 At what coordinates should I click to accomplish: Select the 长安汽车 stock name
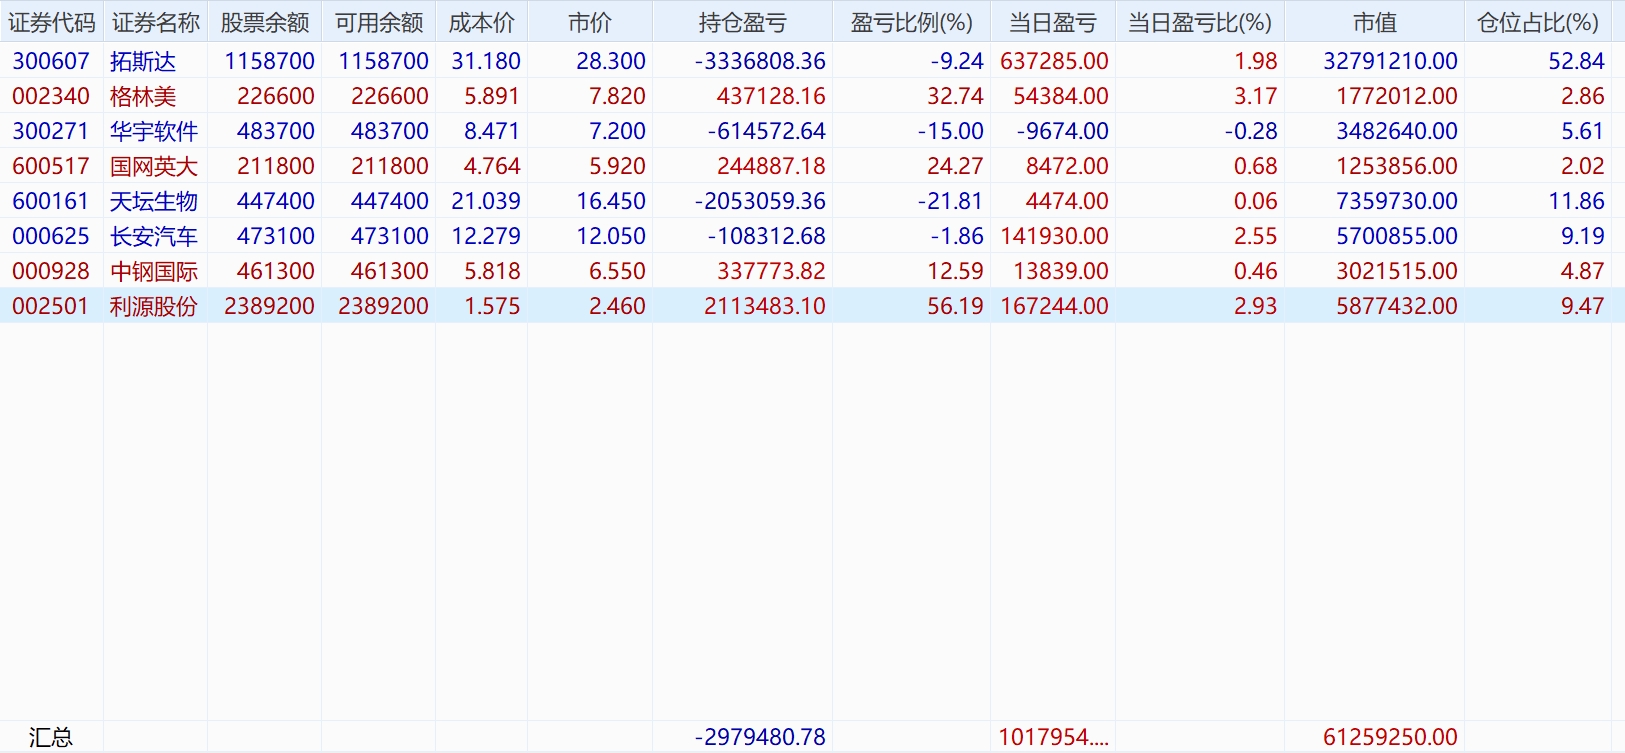154,236
